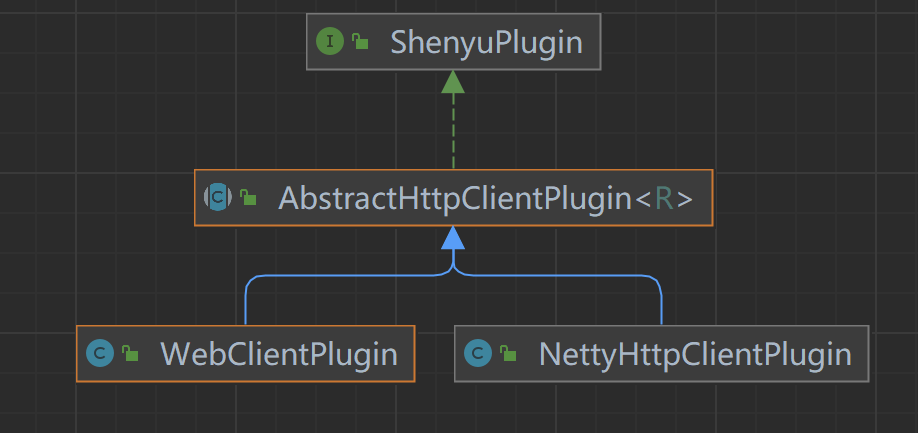This screenshot has width=918, height=433.
Task: Click the public access lock icon beside ShenyuPlugin
Action: (x=358, y=42)
